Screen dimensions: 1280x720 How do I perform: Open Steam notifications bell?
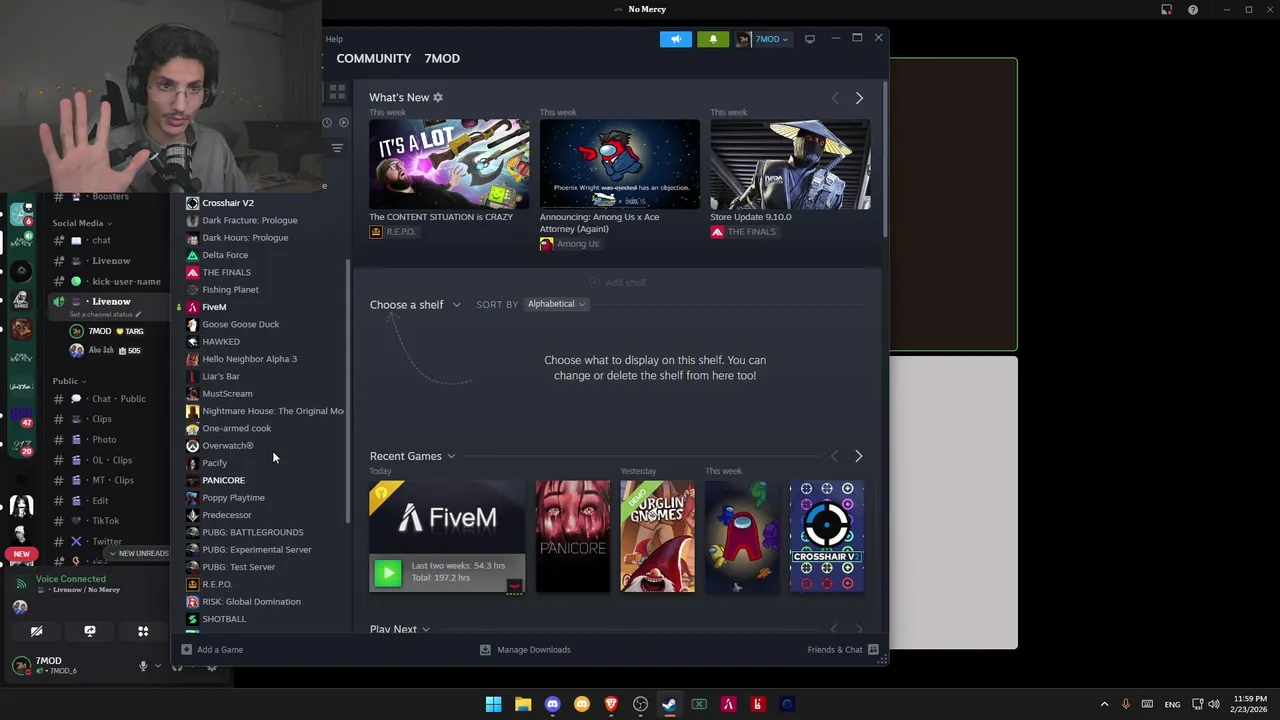point(713,39)
